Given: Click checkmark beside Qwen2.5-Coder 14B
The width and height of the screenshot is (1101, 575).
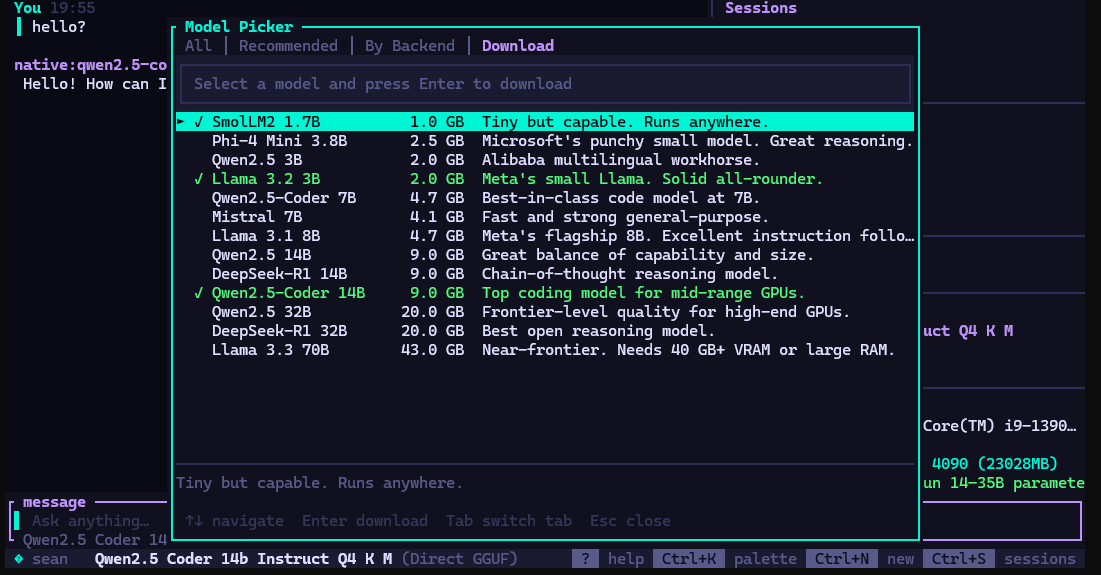Looking at the screenshot, I should click(x=199, y=292).
